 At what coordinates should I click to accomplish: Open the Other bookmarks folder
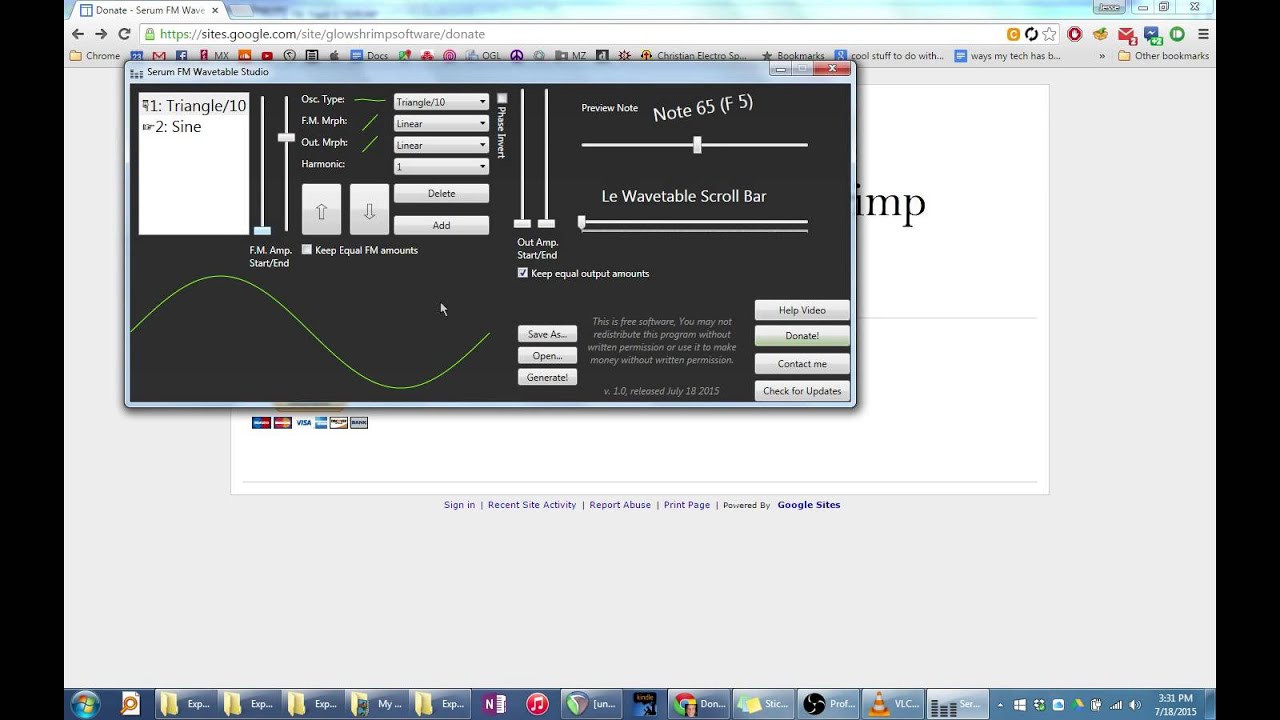tap(1163, 56)
